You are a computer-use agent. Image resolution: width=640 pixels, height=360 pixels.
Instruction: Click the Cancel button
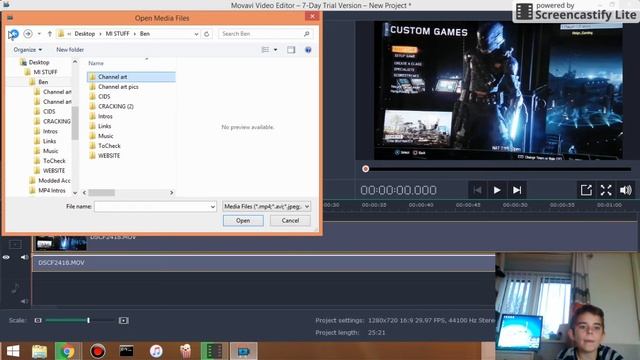click(290, 221)
